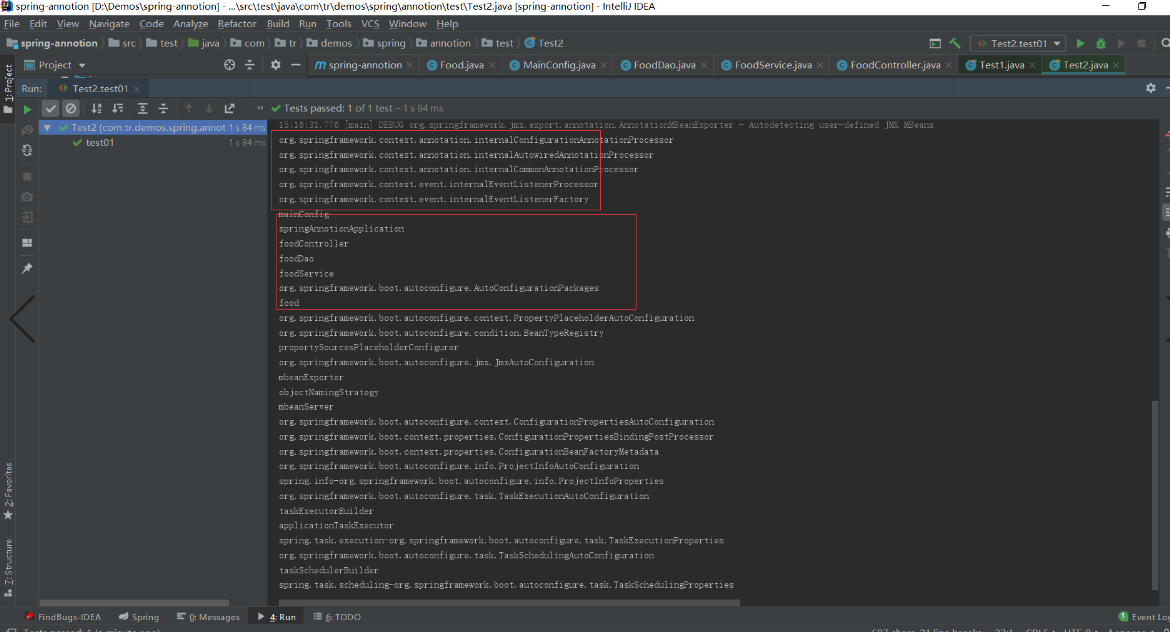The image size is (1170, 632).
Task: Open the Refactor menu
Action: tap(236, 23)
